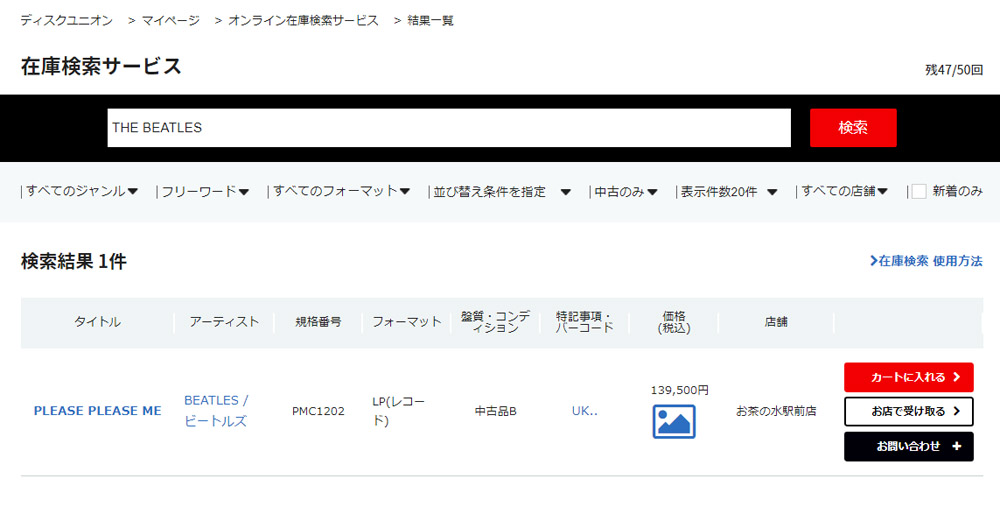Image resolution: width=1000 pixels, height=507 pixels.
Task: Click the LP(レコード) format cell
Action: 399,411
